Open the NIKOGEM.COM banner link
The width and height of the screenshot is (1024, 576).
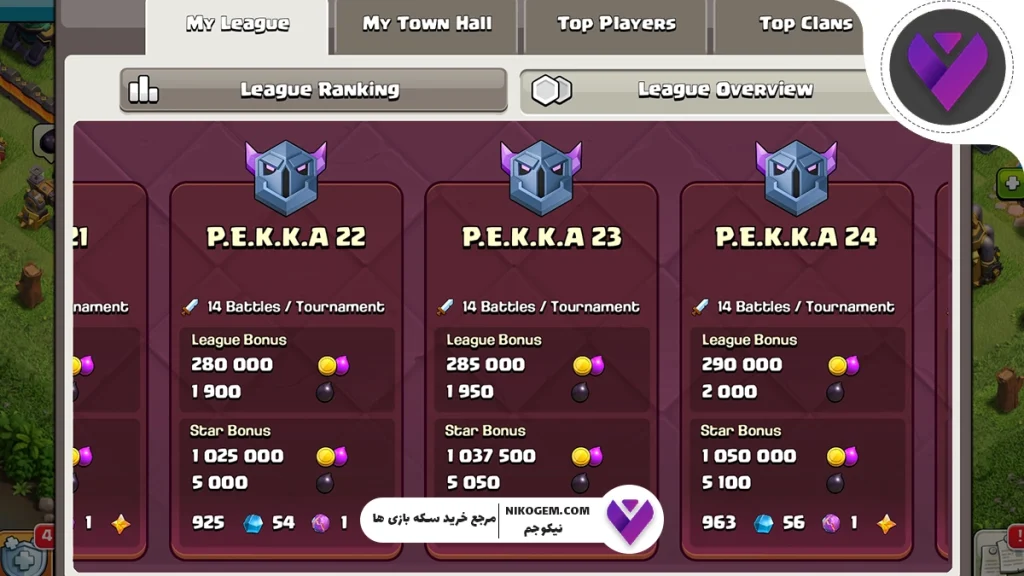[x=511, y=520]
